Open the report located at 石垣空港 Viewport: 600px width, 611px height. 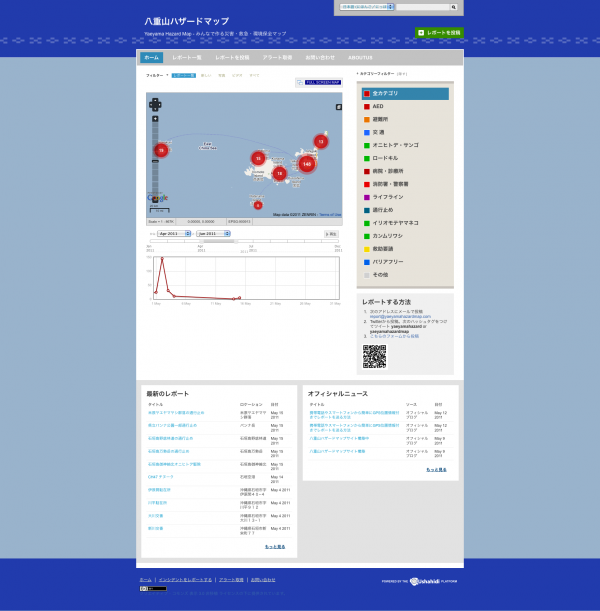coord(161,477)
